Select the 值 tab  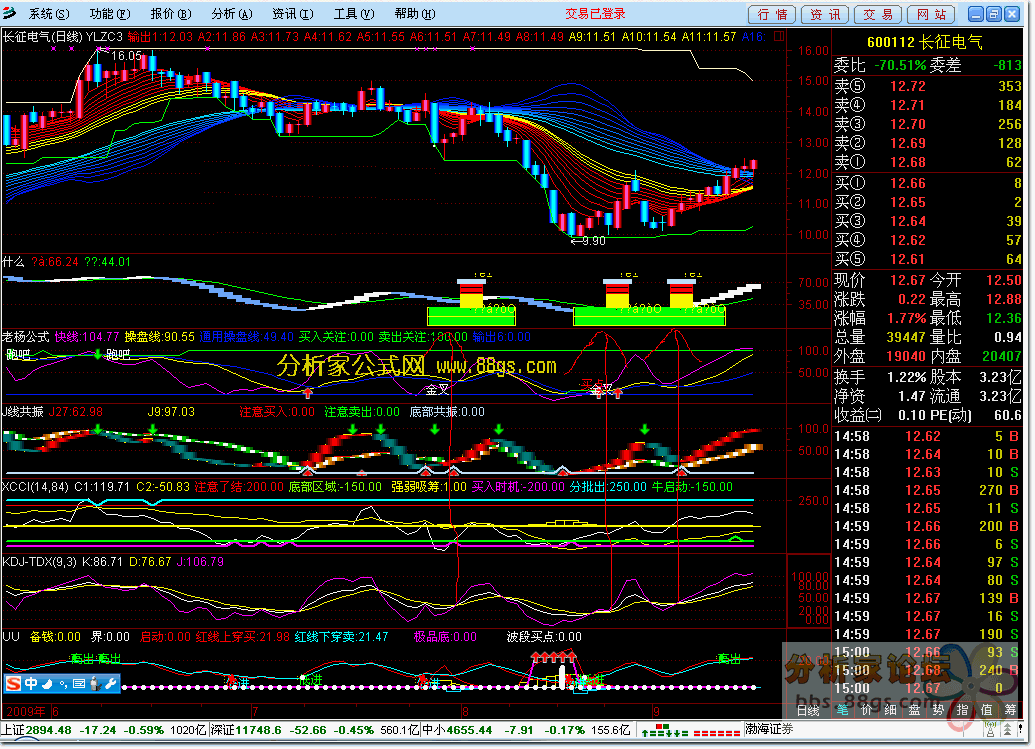(986, 710)
